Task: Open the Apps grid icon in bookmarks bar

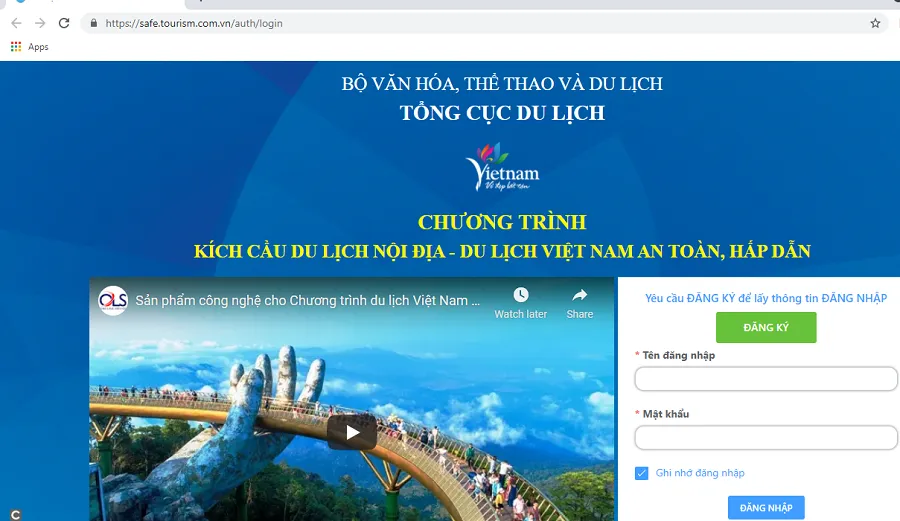Action: [x=16, y=47]
